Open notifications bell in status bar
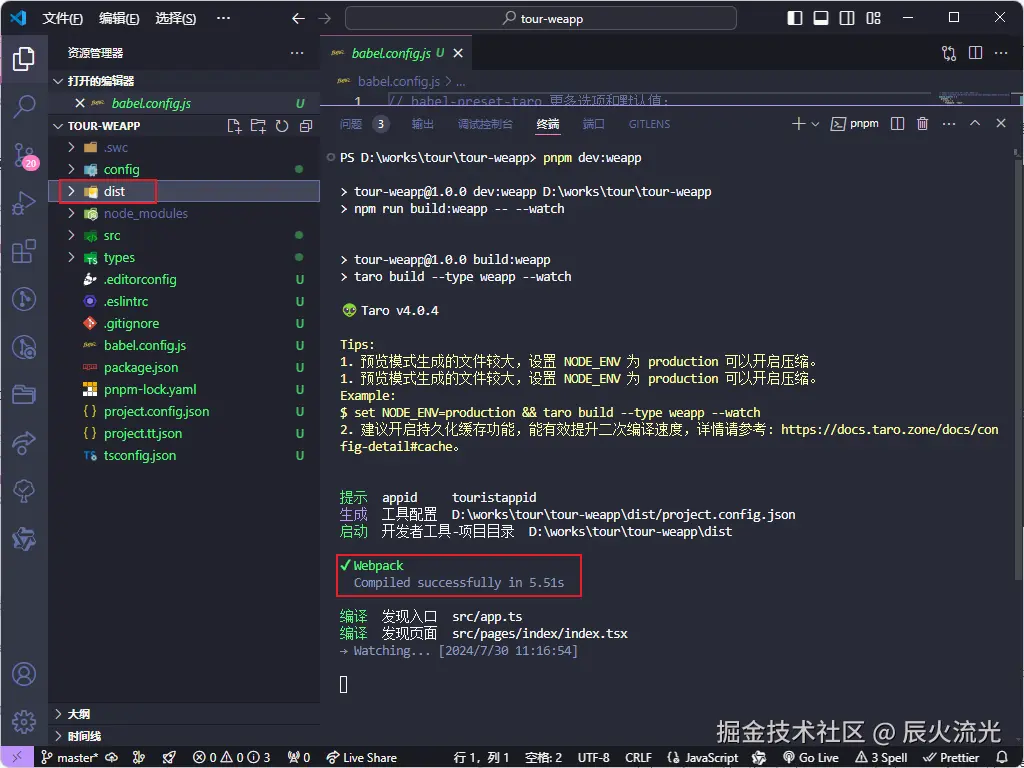Viewport: 1024px width, 768px height. click(x=1002, y=758)
